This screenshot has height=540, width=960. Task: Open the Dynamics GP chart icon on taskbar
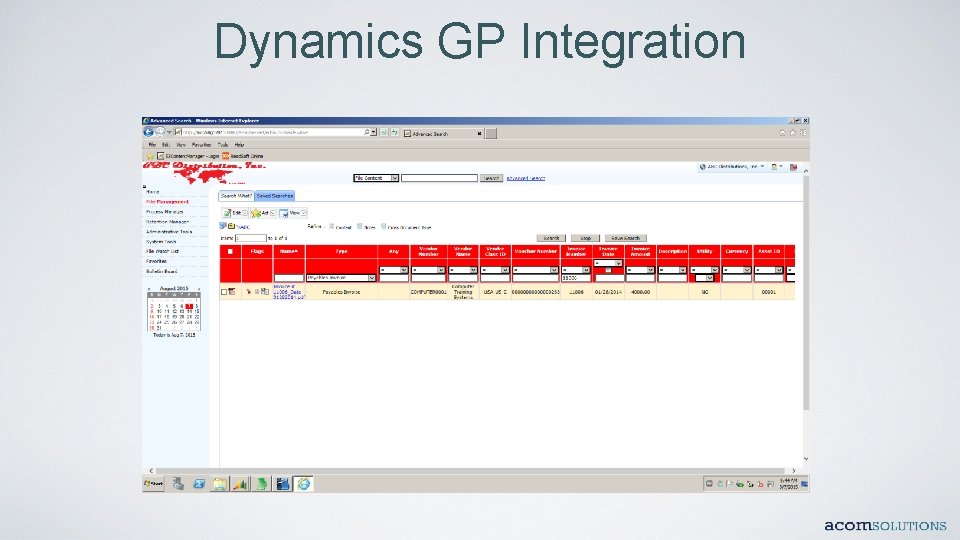pyautogui.click(x=241, y=484)
